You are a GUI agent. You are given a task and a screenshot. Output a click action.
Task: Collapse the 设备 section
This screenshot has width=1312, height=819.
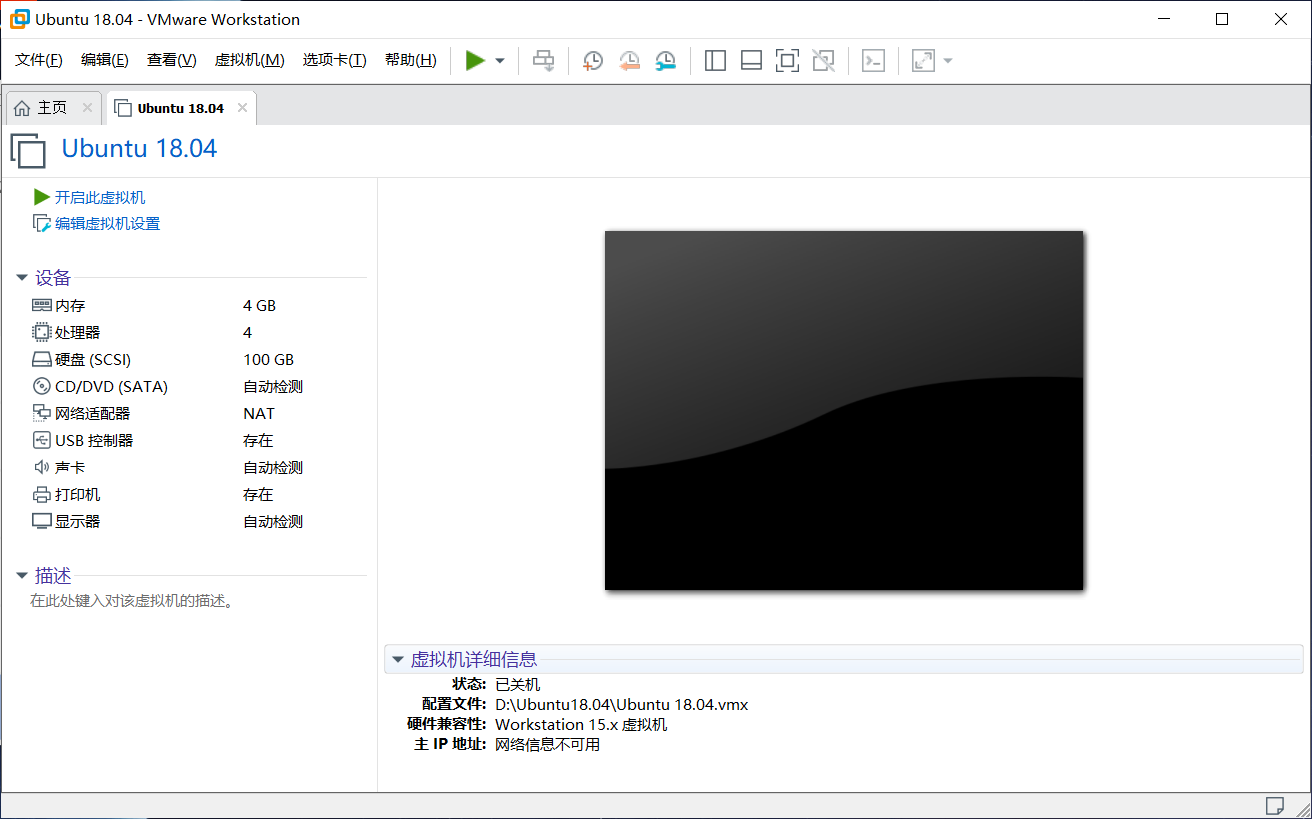coord(22,278)
